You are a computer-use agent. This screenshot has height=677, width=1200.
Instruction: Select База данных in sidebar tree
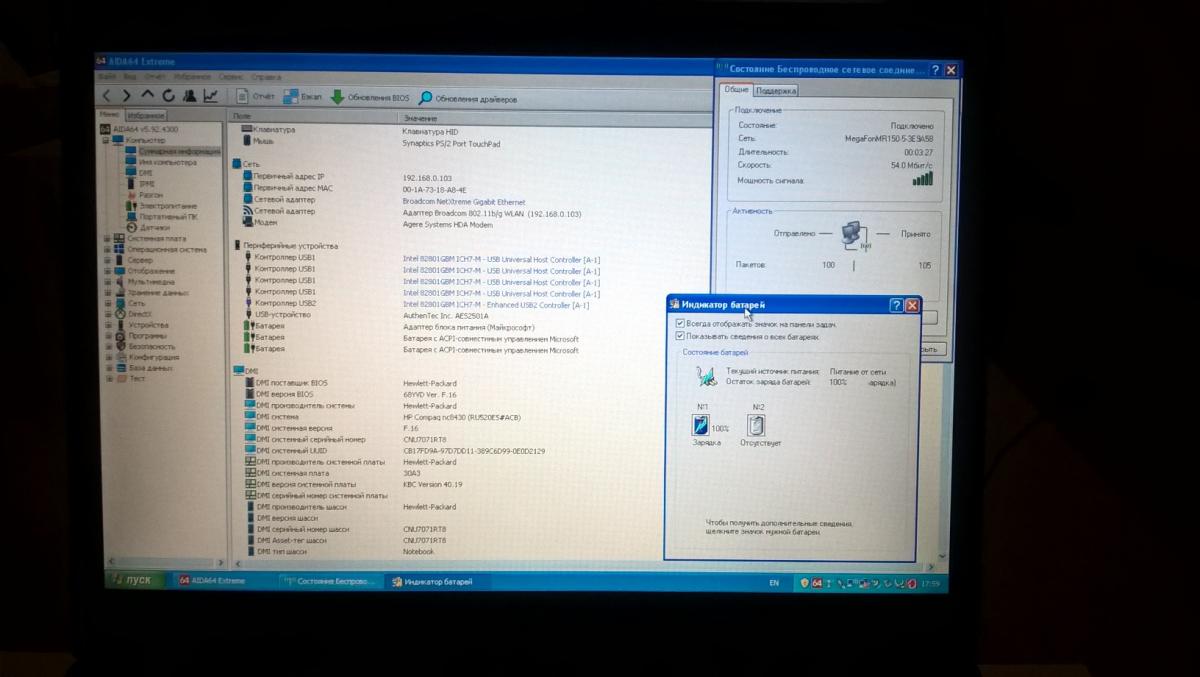[x=150, y=368]
